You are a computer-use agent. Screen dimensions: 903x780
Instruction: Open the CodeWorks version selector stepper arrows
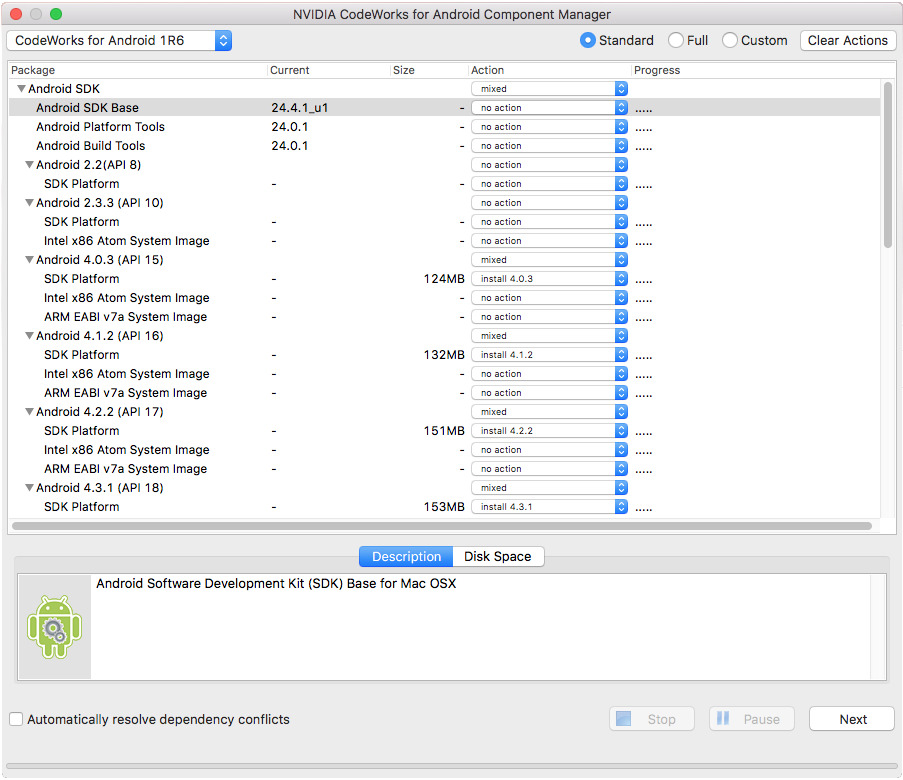point(224,40)
